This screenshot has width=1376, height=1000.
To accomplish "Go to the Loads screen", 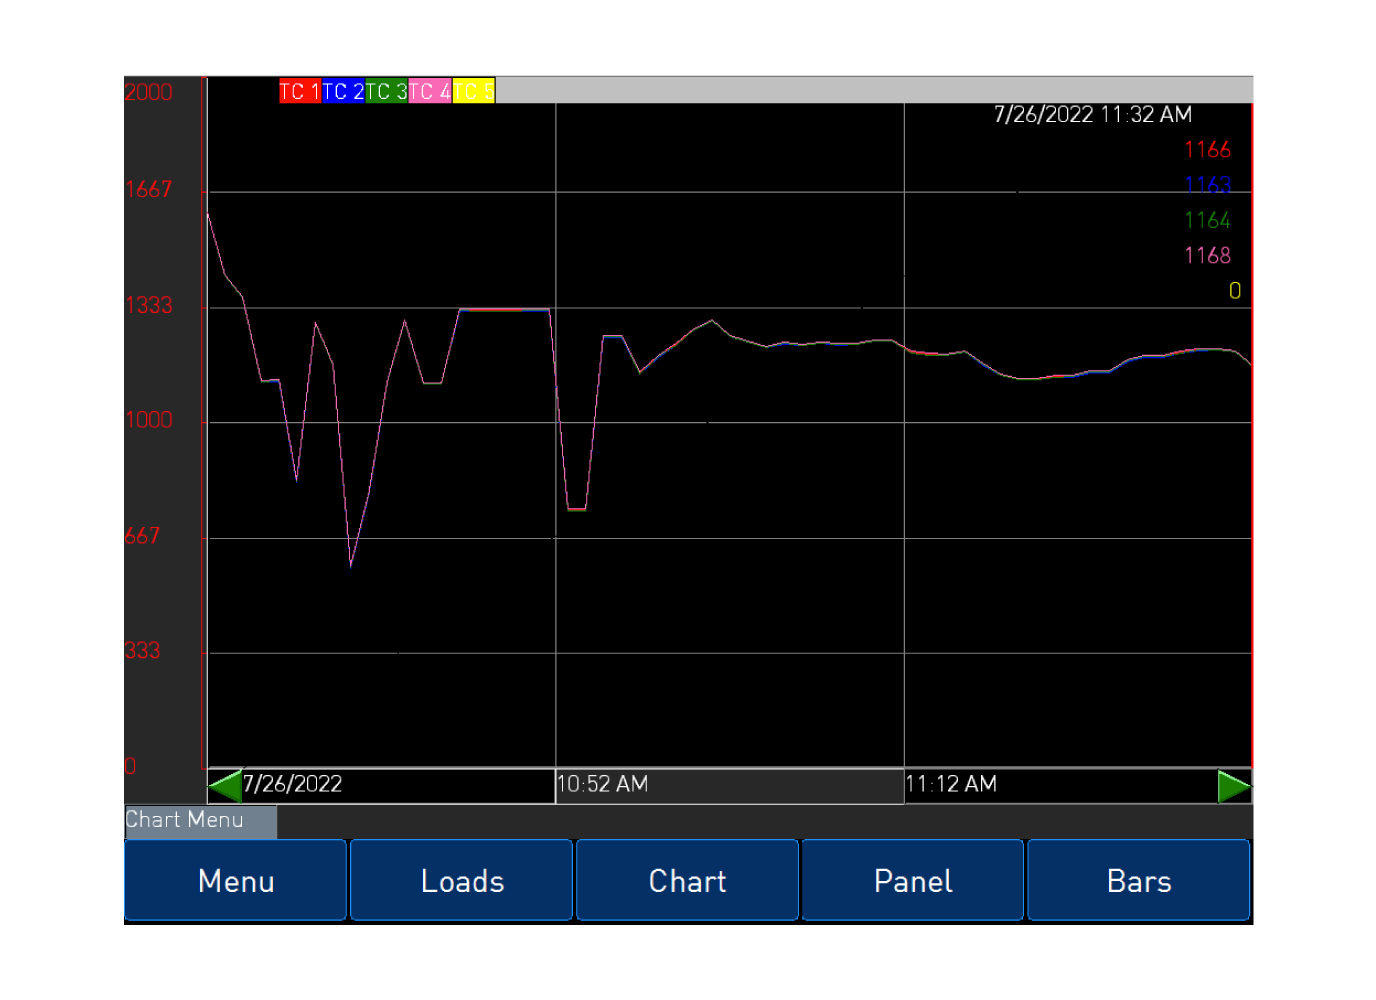I will (x=461, y=880).
